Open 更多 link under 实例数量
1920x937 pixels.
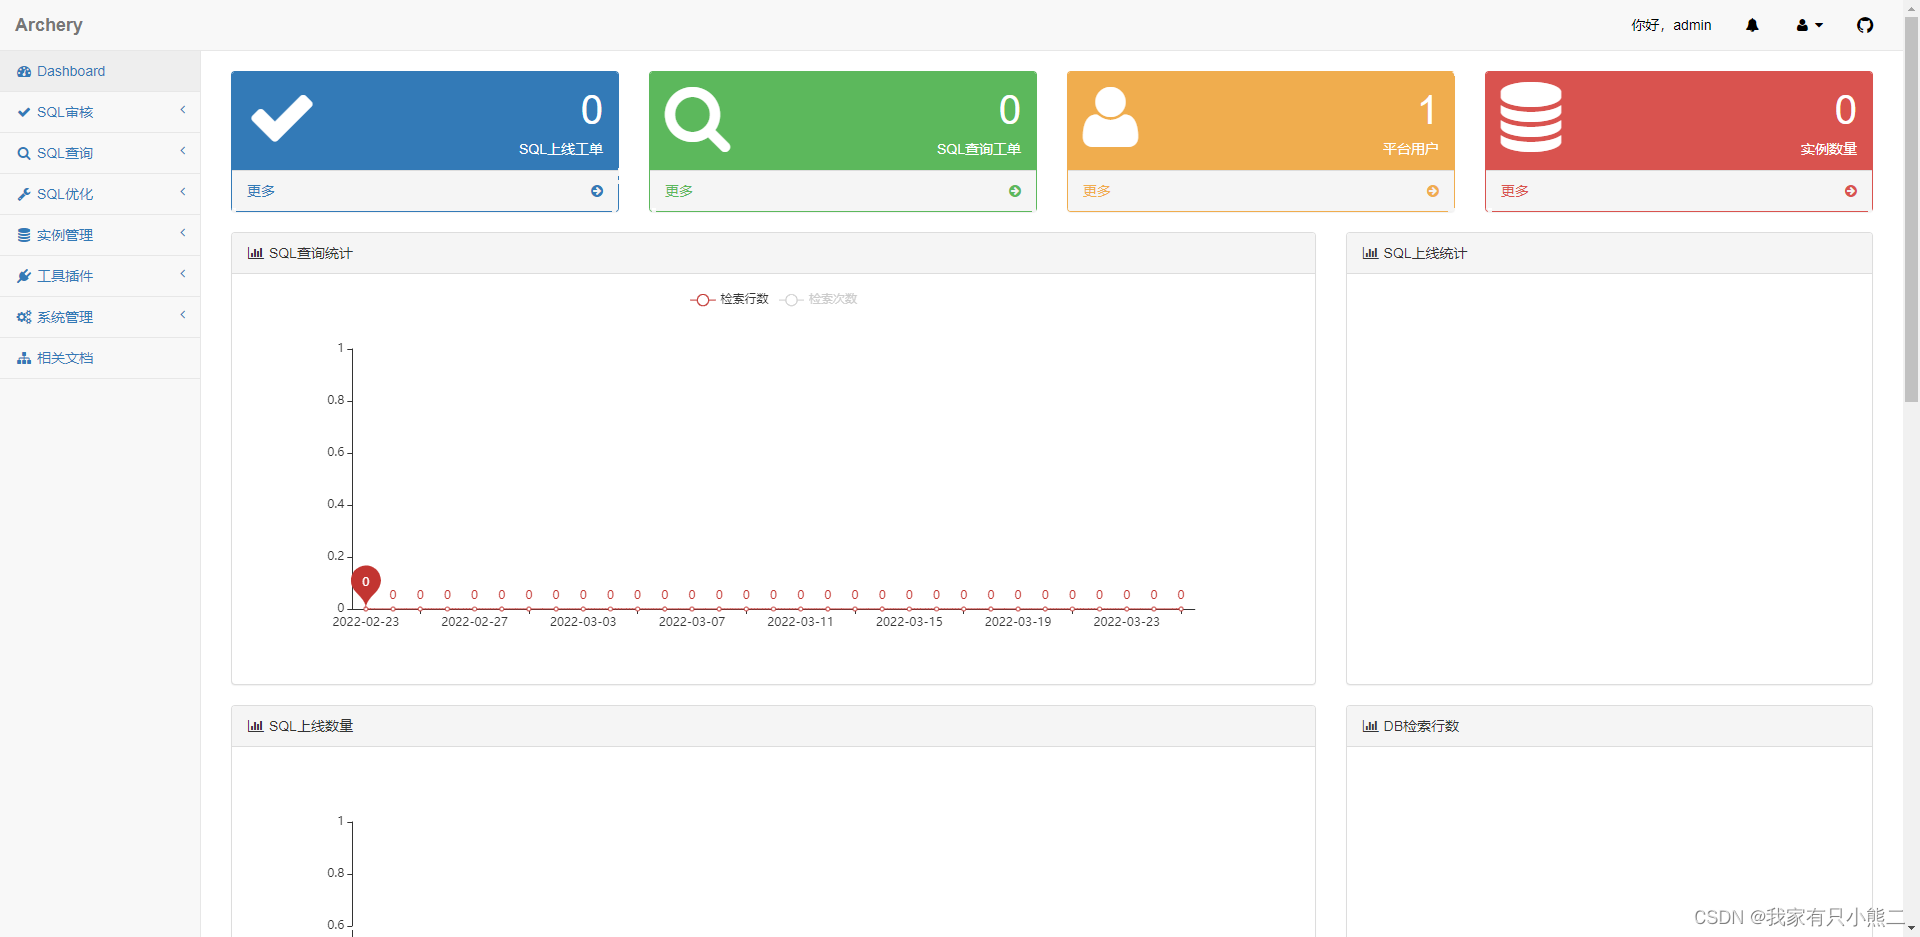tap(1515, 191)
